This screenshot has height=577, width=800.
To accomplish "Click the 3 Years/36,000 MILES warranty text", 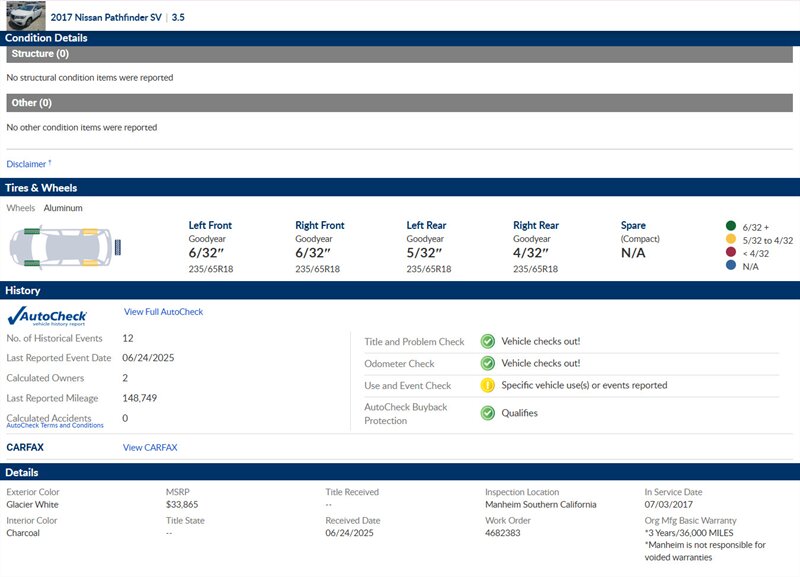I will 689,533.
